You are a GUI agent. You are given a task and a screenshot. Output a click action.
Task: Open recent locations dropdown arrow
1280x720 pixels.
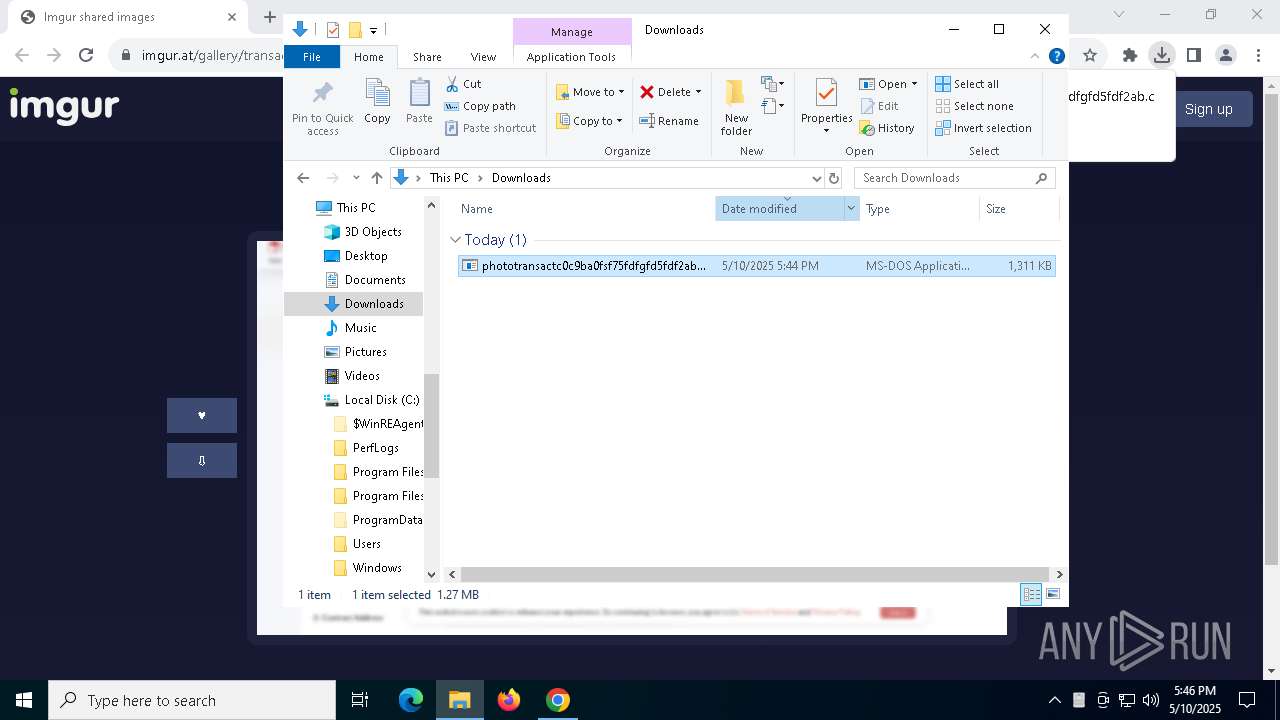pos(356,178)
